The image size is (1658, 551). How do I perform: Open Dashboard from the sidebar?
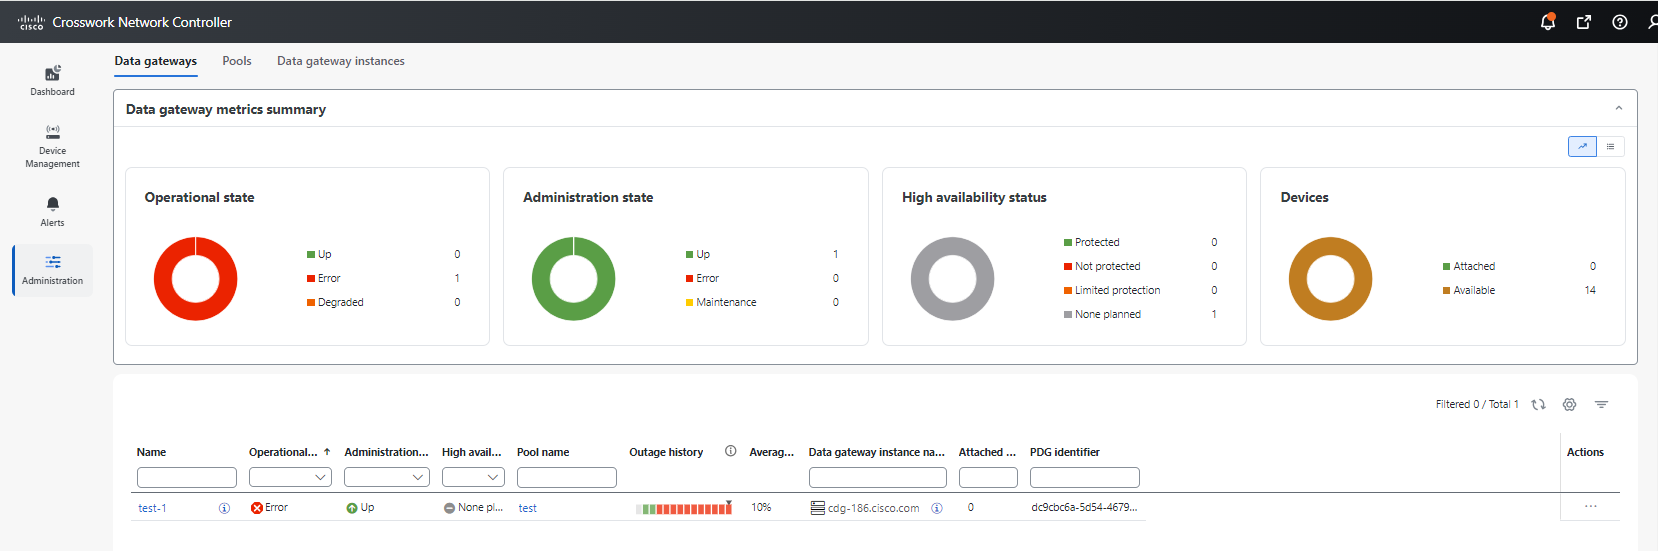click(x=52, y=80)
